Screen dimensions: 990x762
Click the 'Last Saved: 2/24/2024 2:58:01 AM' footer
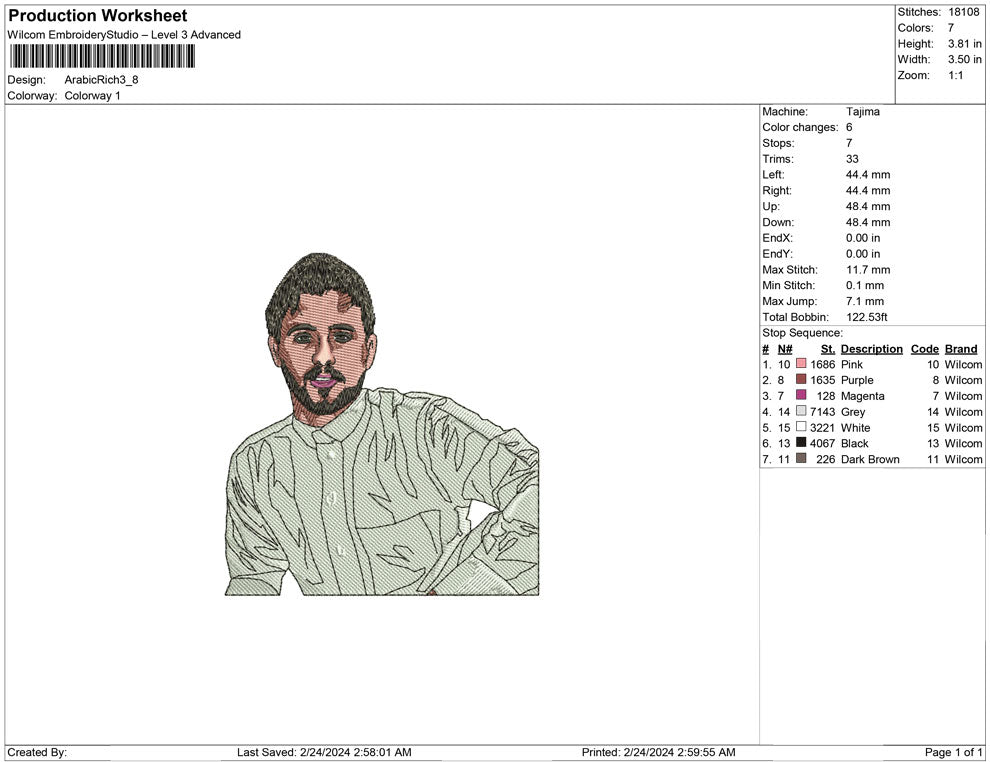pyautogui.click(x=324, y=752)
